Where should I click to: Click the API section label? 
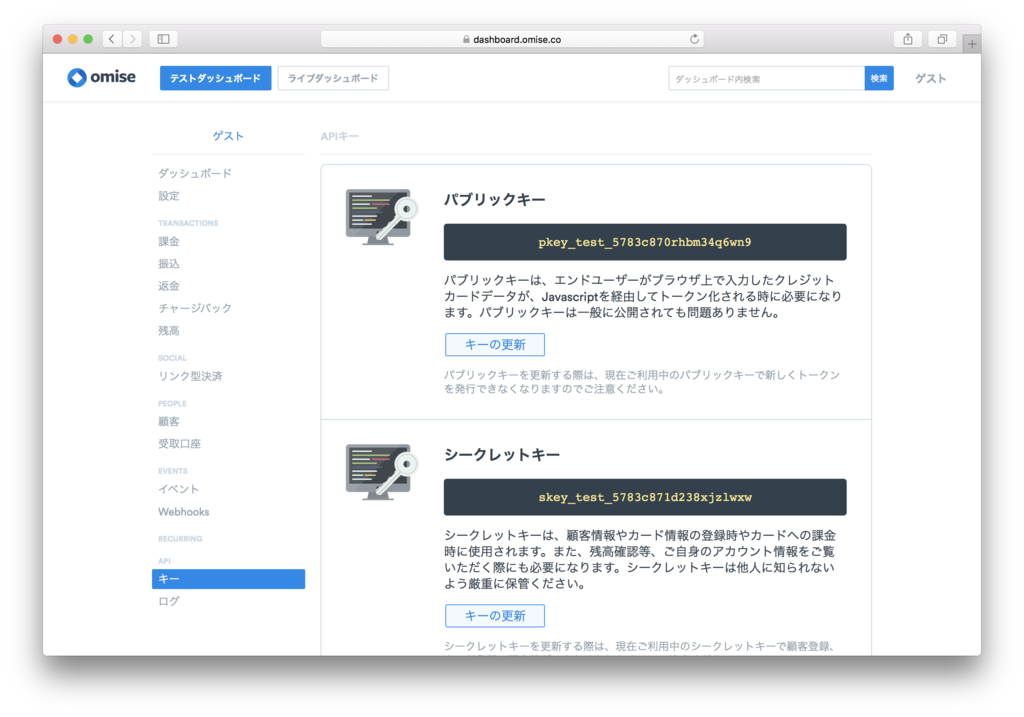[x=164, y=561]
